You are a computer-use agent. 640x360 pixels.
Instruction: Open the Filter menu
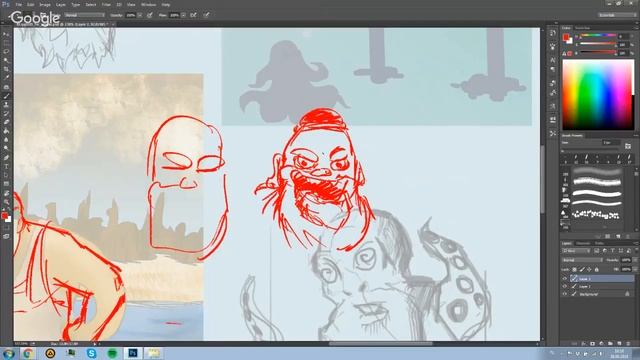106,4
